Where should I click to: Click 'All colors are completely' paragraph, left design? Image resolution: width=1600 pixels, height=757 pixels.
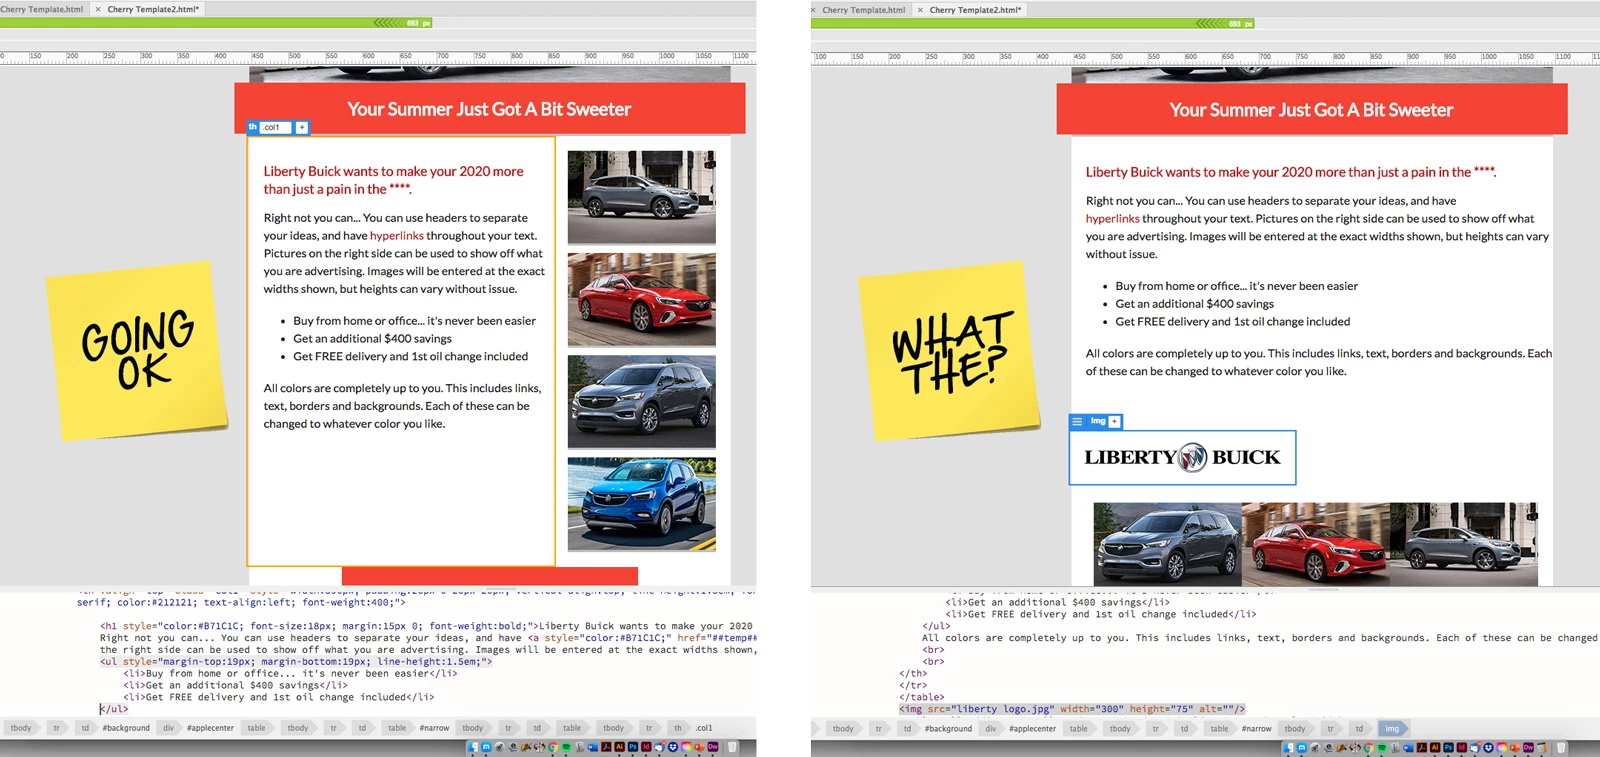(402, 406)
